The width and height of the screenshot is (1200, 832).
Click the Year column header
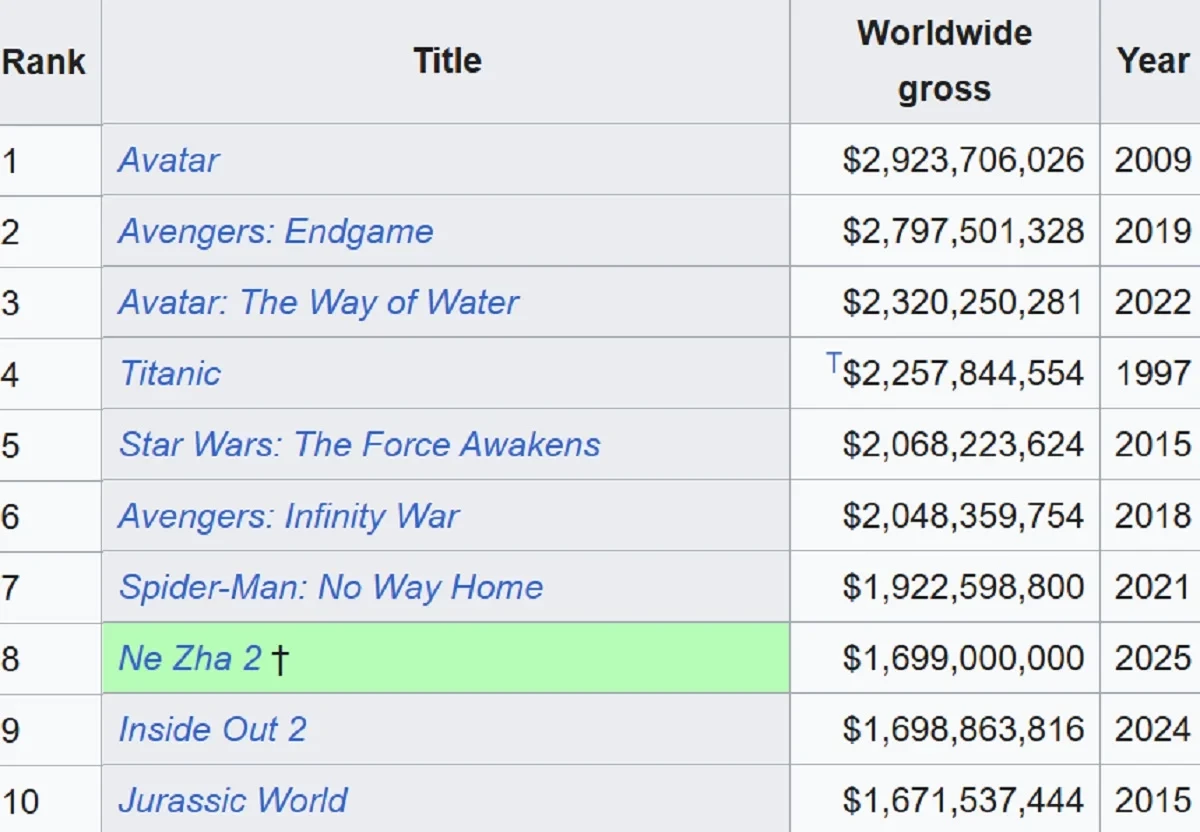point(1153,61)
